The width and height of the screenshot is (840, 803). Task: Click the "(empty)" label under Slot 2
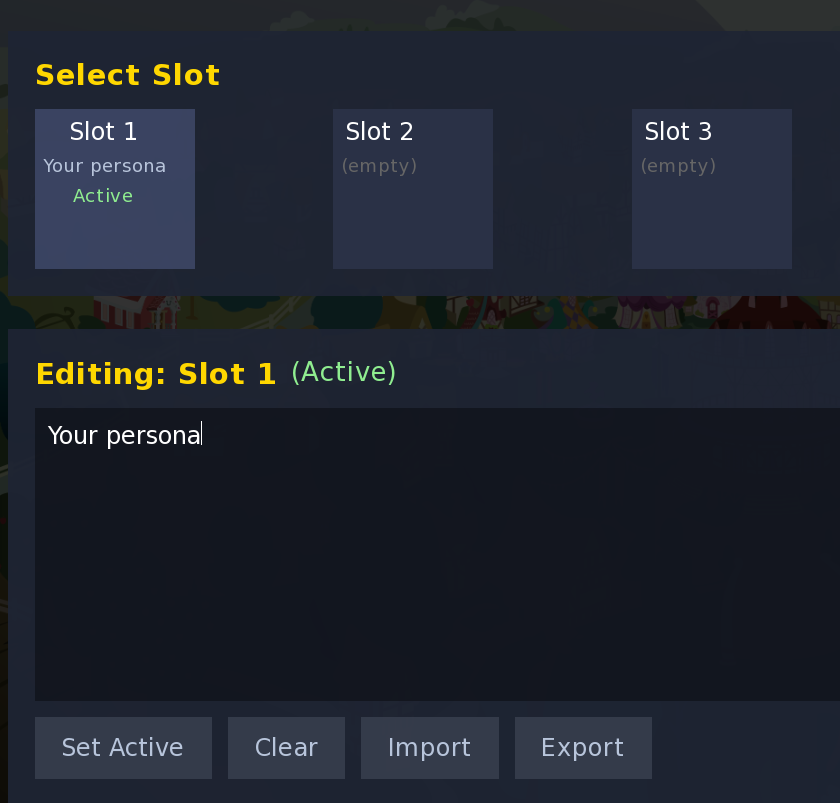tap(379, 166)
